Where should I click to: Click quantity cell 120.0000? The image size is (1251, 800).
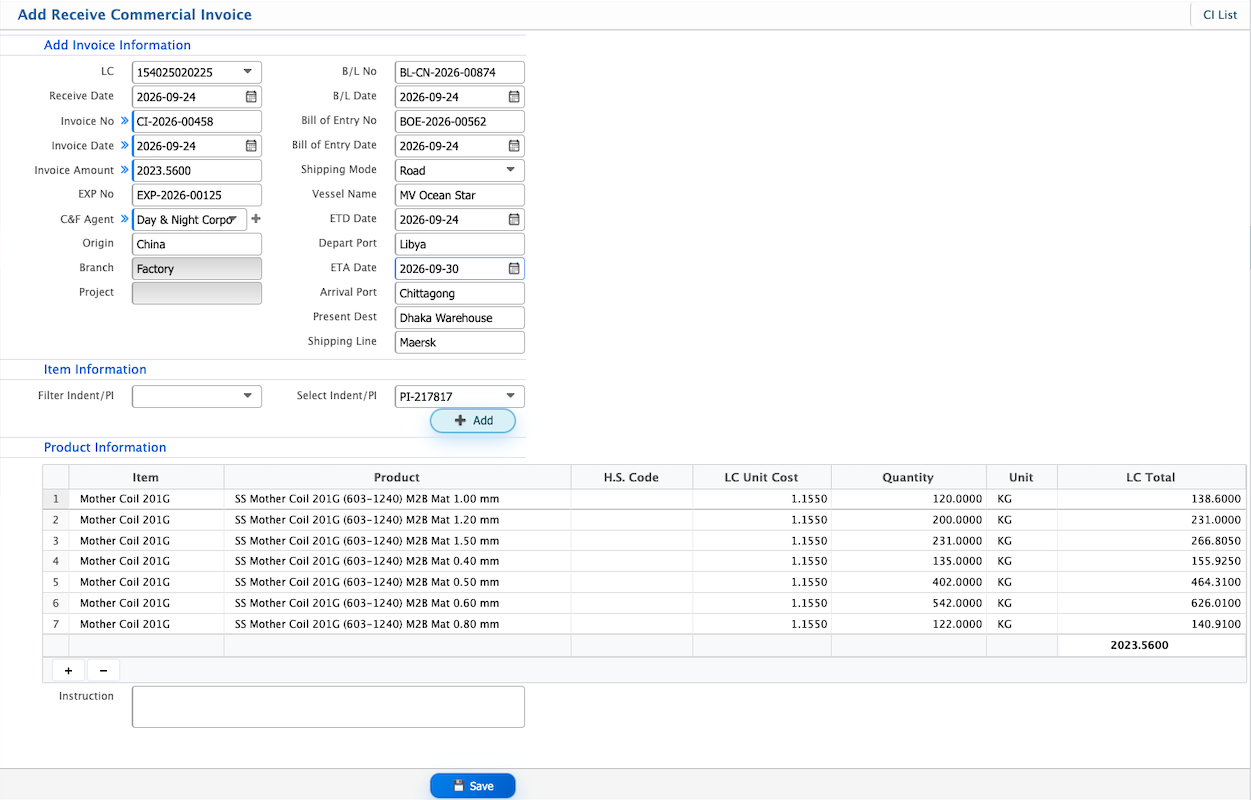(x=909, y=499)
